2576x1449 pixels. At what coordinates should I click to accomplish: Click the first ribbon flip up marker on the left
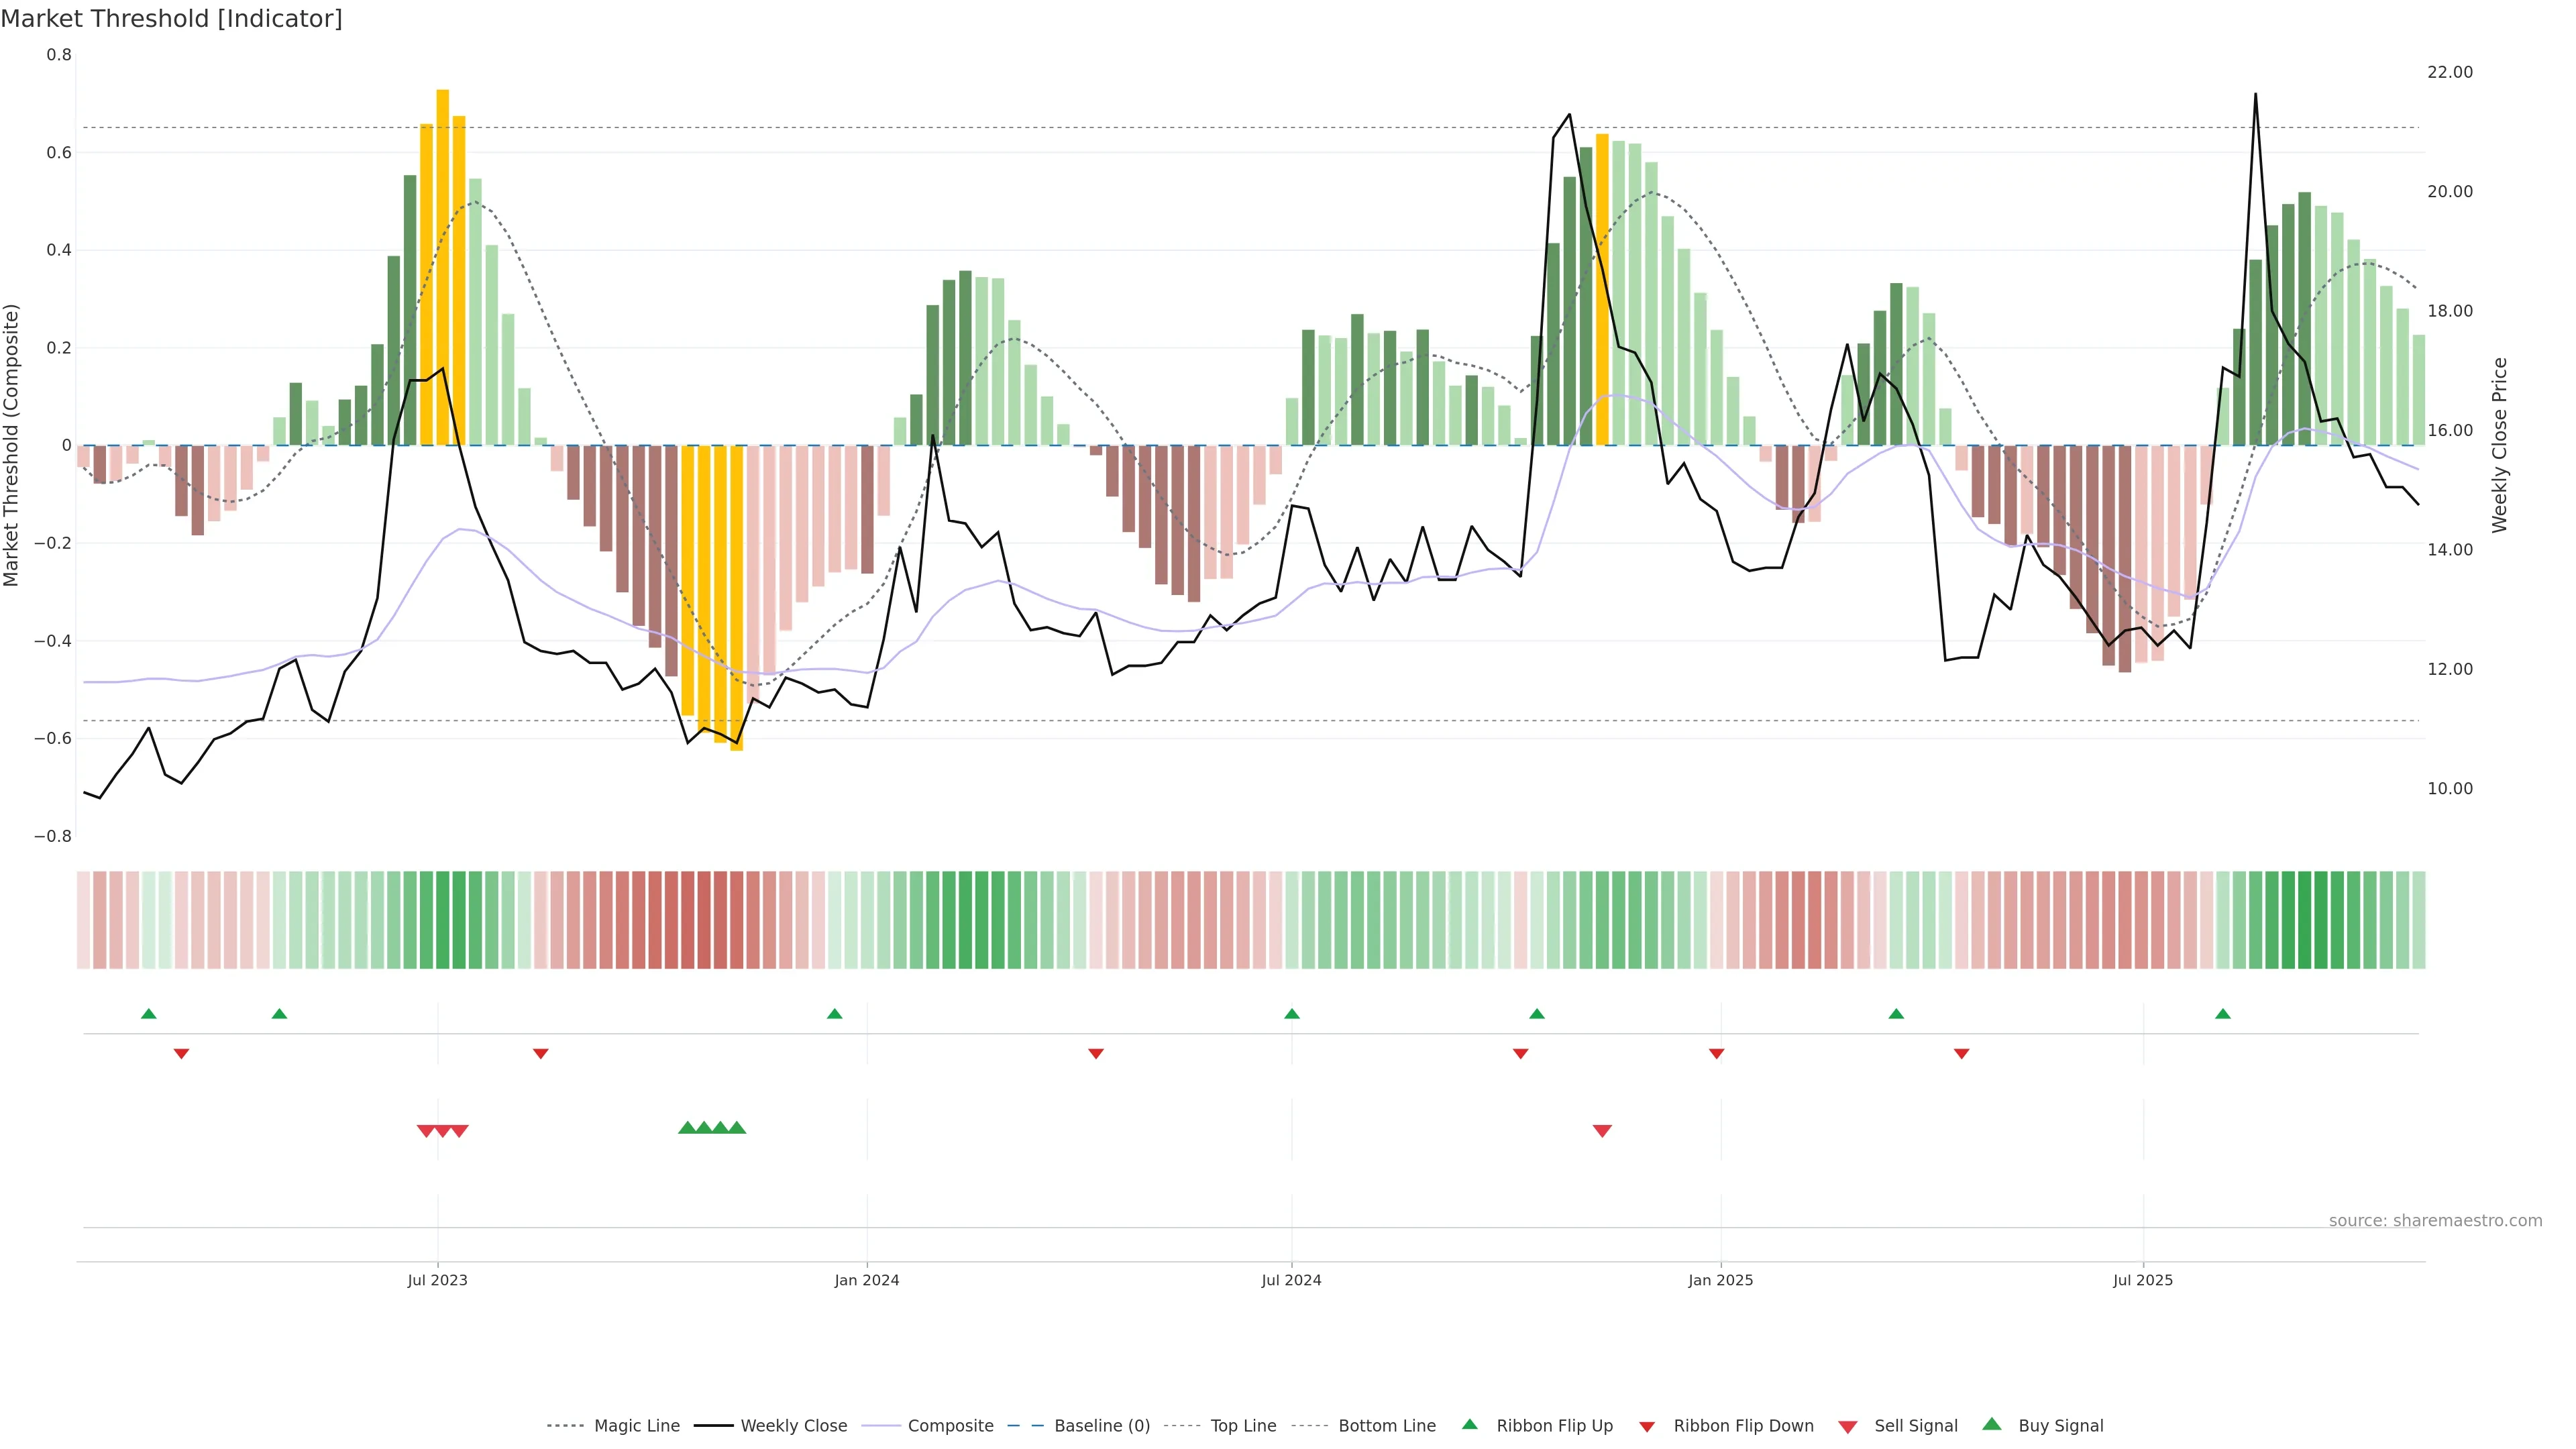pos(149,1014)
